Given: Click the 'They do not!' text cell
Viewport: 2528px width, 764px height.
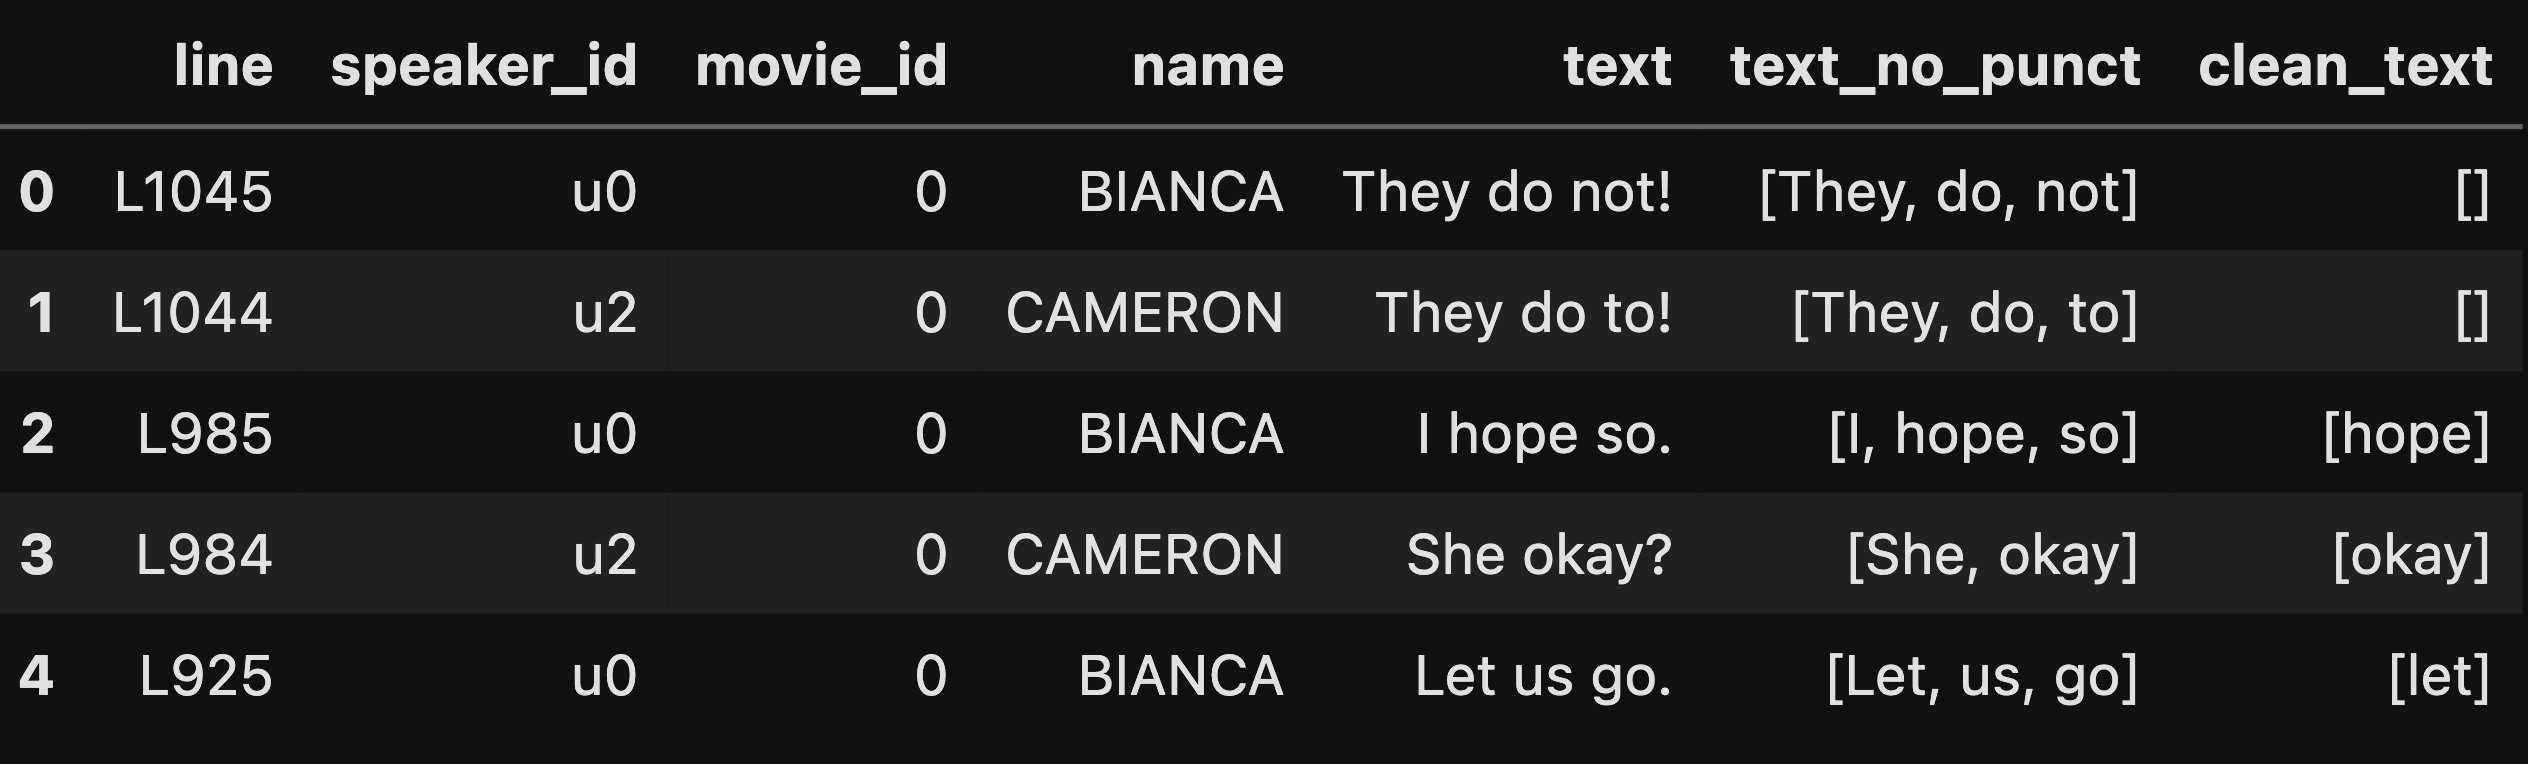Looking at the screenshot, I should point(1506,191).
